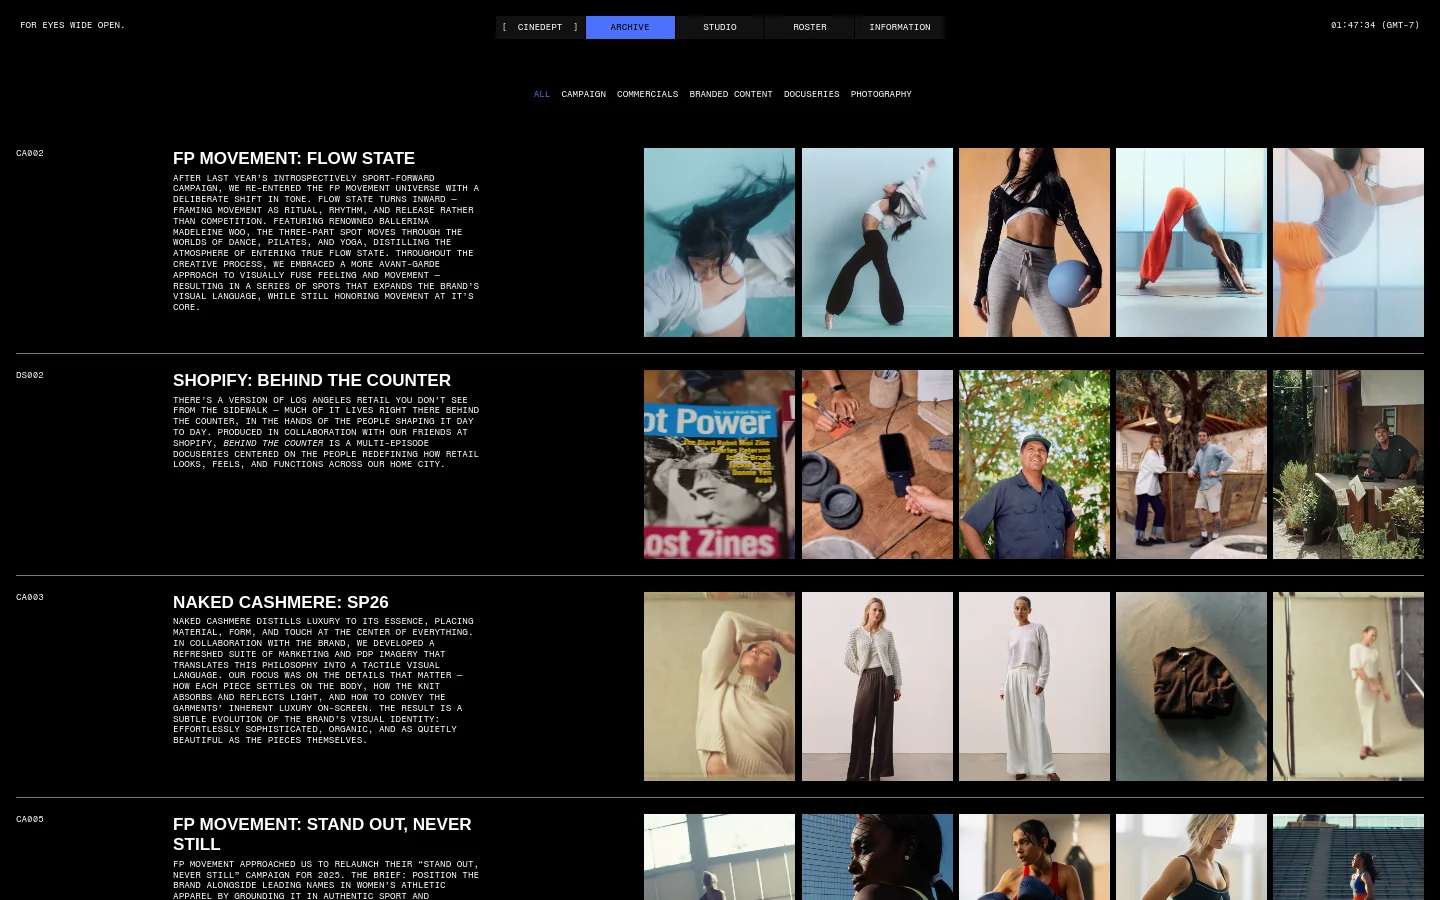The width and height of the screenshot is (1440, 900).
Task: Click the Naked Cashmere description paragraph
Action: click(x=324, y=681)
